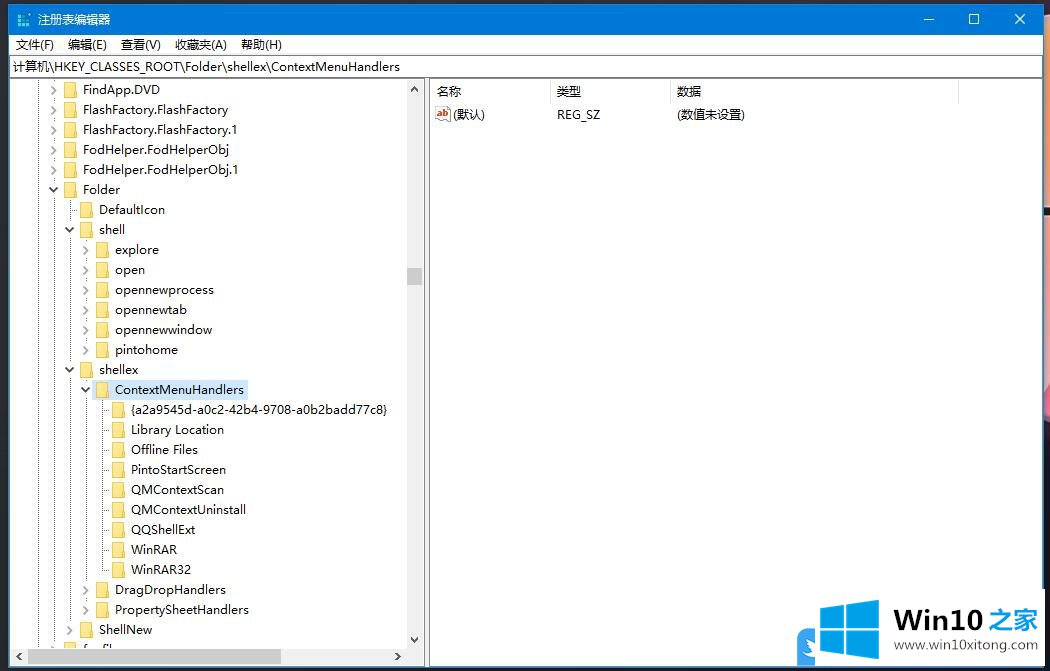Click tree horizontal scrollbar left arrow
The height and width of the screenshot is (671, 1050).
coord(19,657)
